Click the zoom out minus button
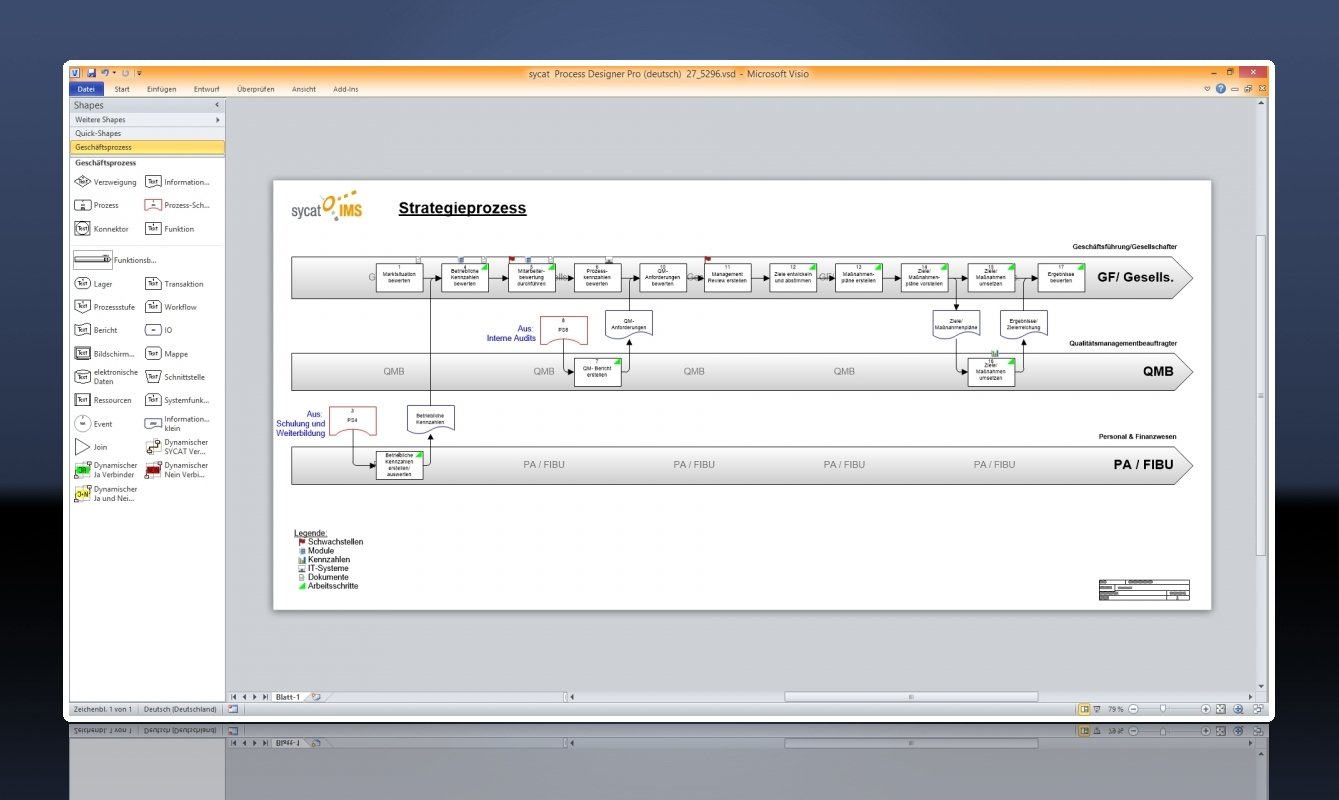 point(1133,709)
